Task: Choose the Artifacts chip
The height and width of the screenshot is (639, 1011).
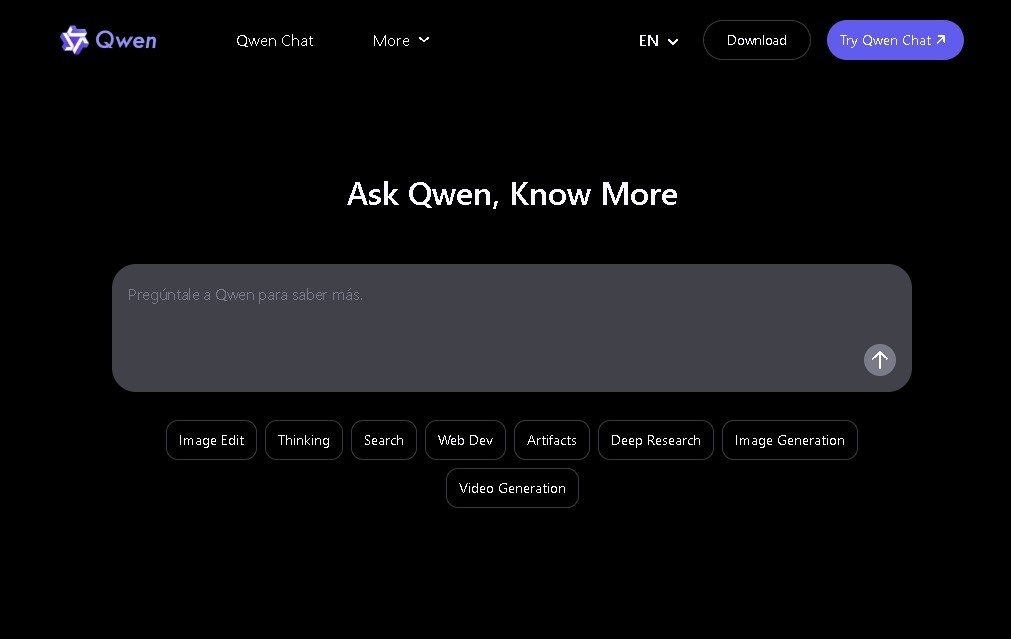Action: pyautogui.click(x=551, y=440)
